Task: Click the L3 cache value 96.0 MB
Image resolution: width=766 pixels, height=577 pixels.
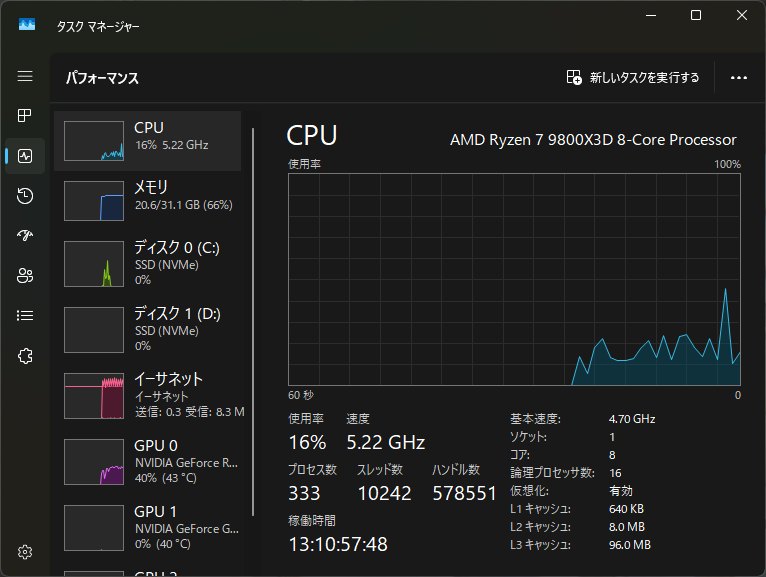Action: click(630, 545)
